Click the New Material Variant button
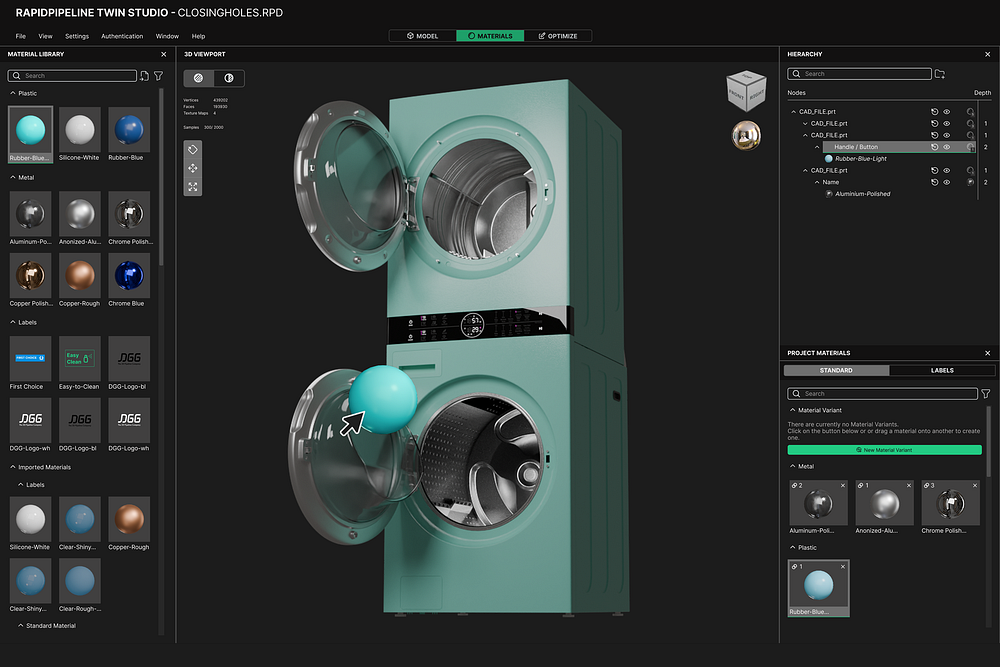The height and width of the screenshot is (667, 1000). click(886, 450)
